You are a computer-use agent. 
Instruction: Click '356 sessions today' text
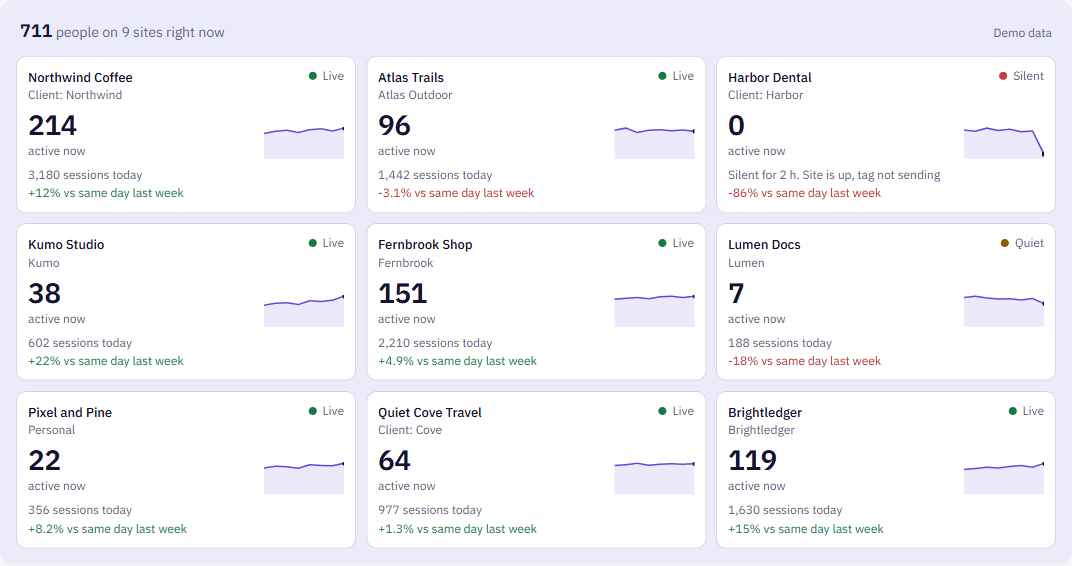80,510
